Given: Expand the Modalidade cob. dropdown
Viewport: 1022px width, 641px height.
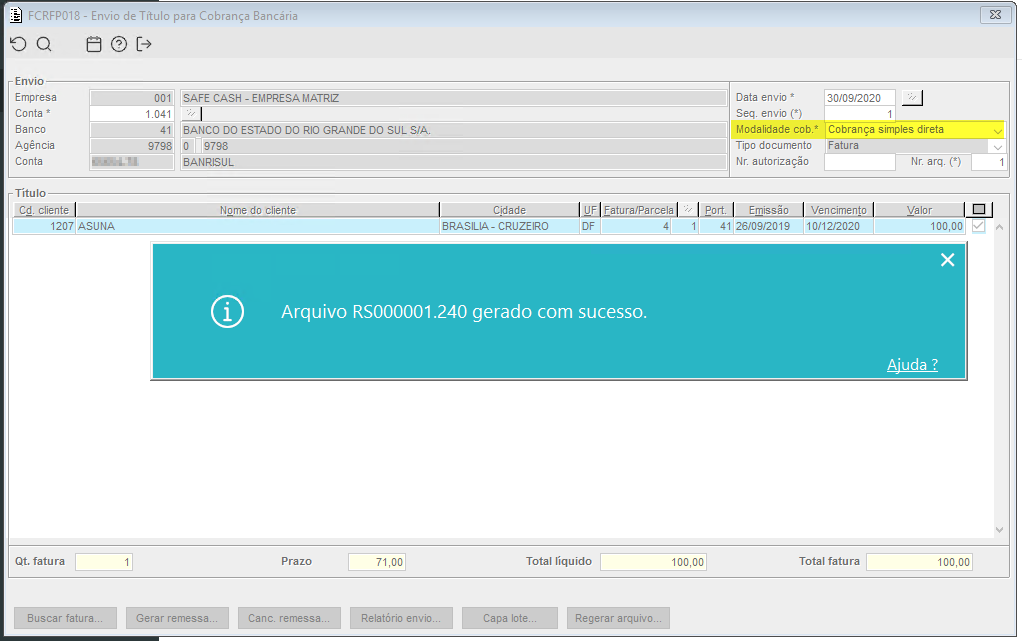Looking at the screenshot, I should pyautogui.click(x=997, y=130).
